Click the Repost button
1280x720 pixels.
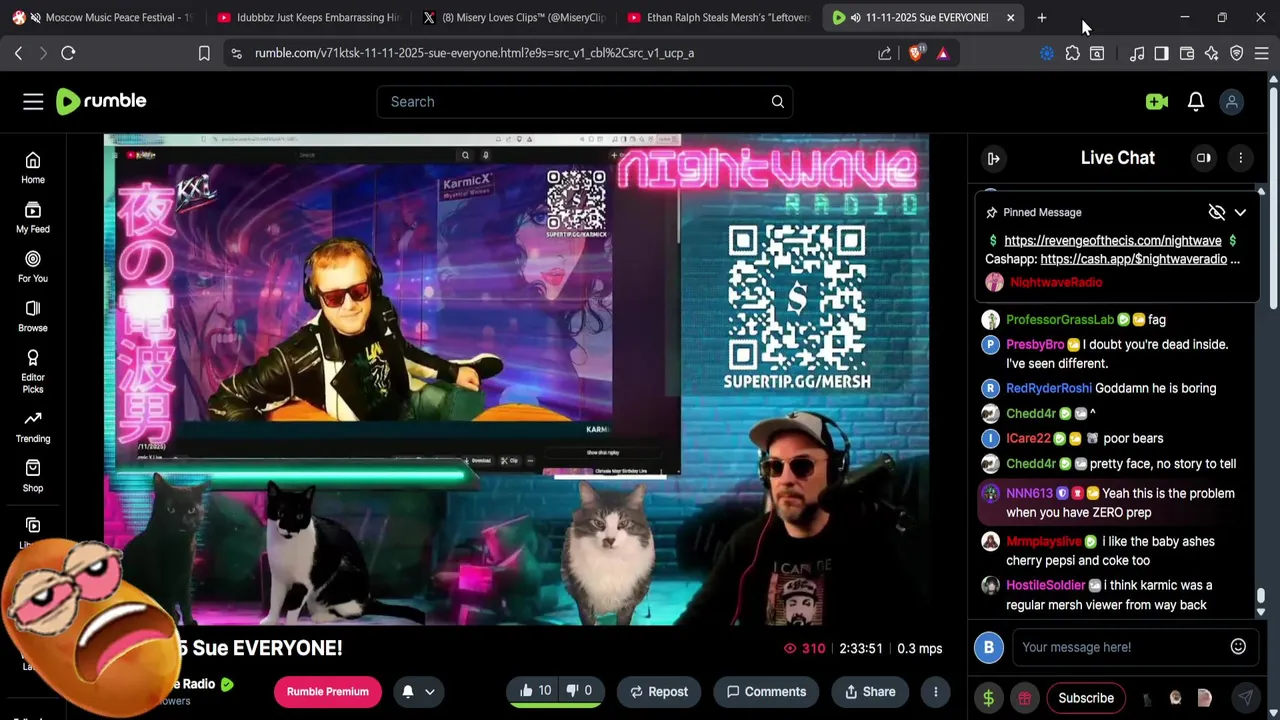[x=659, y=691]
